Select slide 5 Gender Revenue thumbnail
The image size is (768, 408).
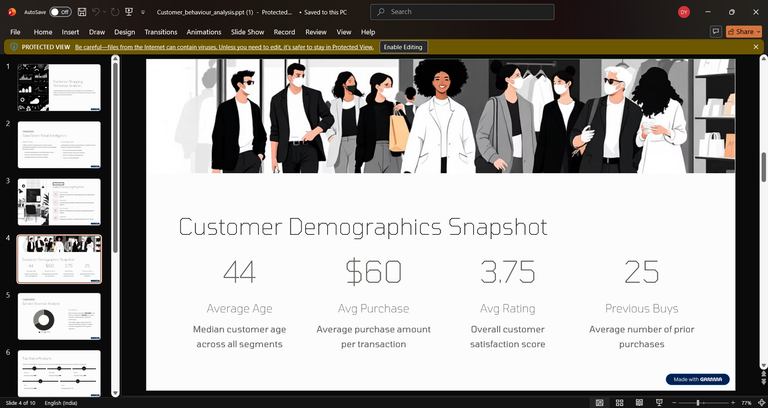tap(59, 316)
